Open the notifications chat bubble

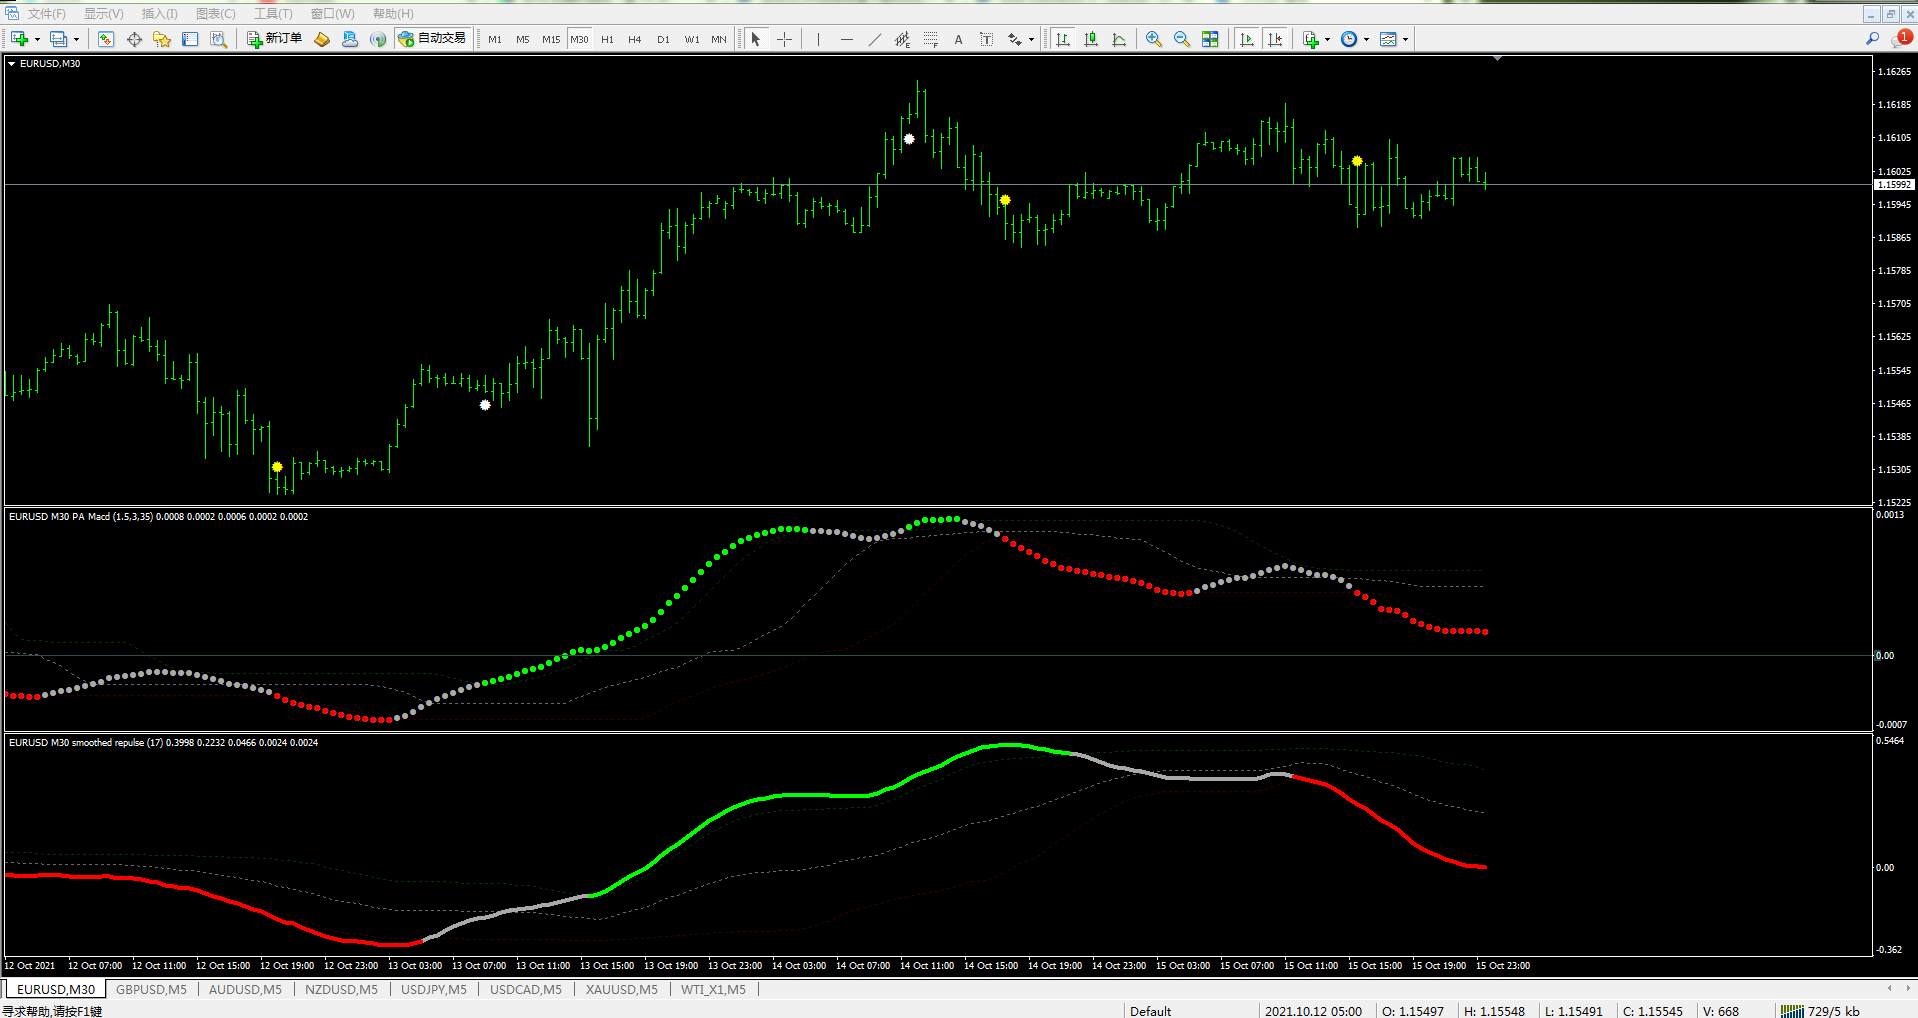point(1901,38)
